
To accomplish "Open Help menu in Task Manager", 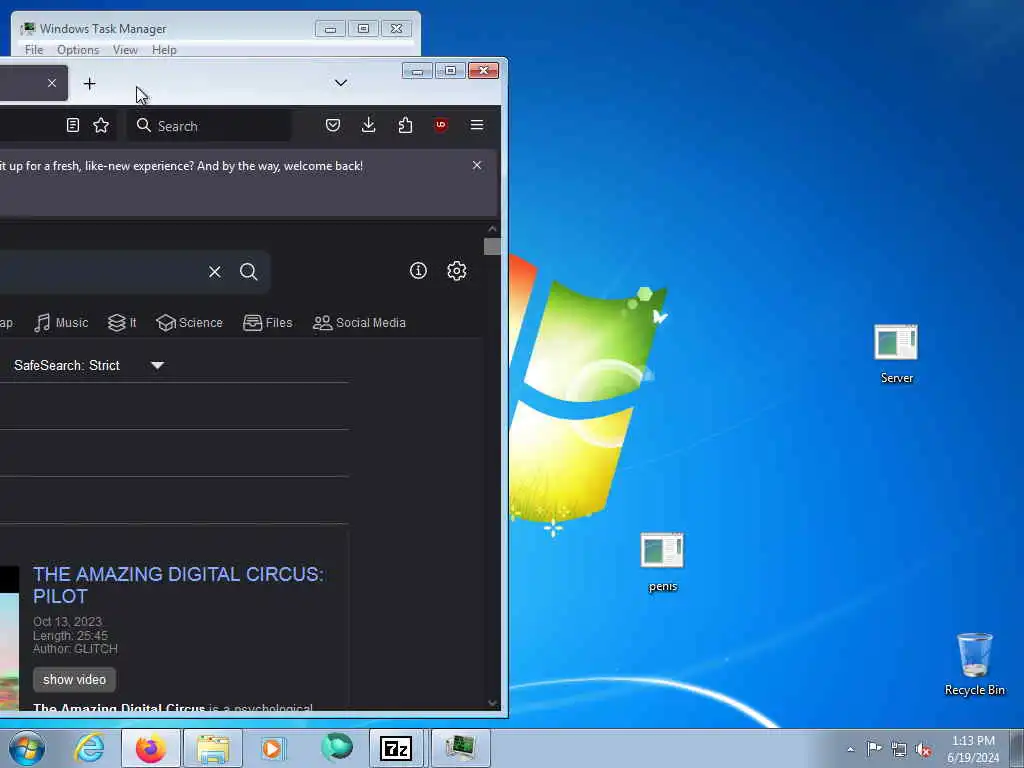I will [x=164, y=50].
